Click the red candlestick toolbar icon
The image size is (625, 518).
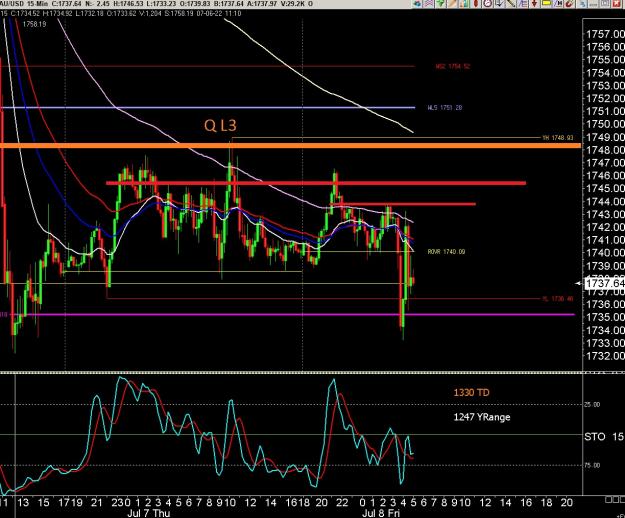pyautogui.click(x=476, y=3)
